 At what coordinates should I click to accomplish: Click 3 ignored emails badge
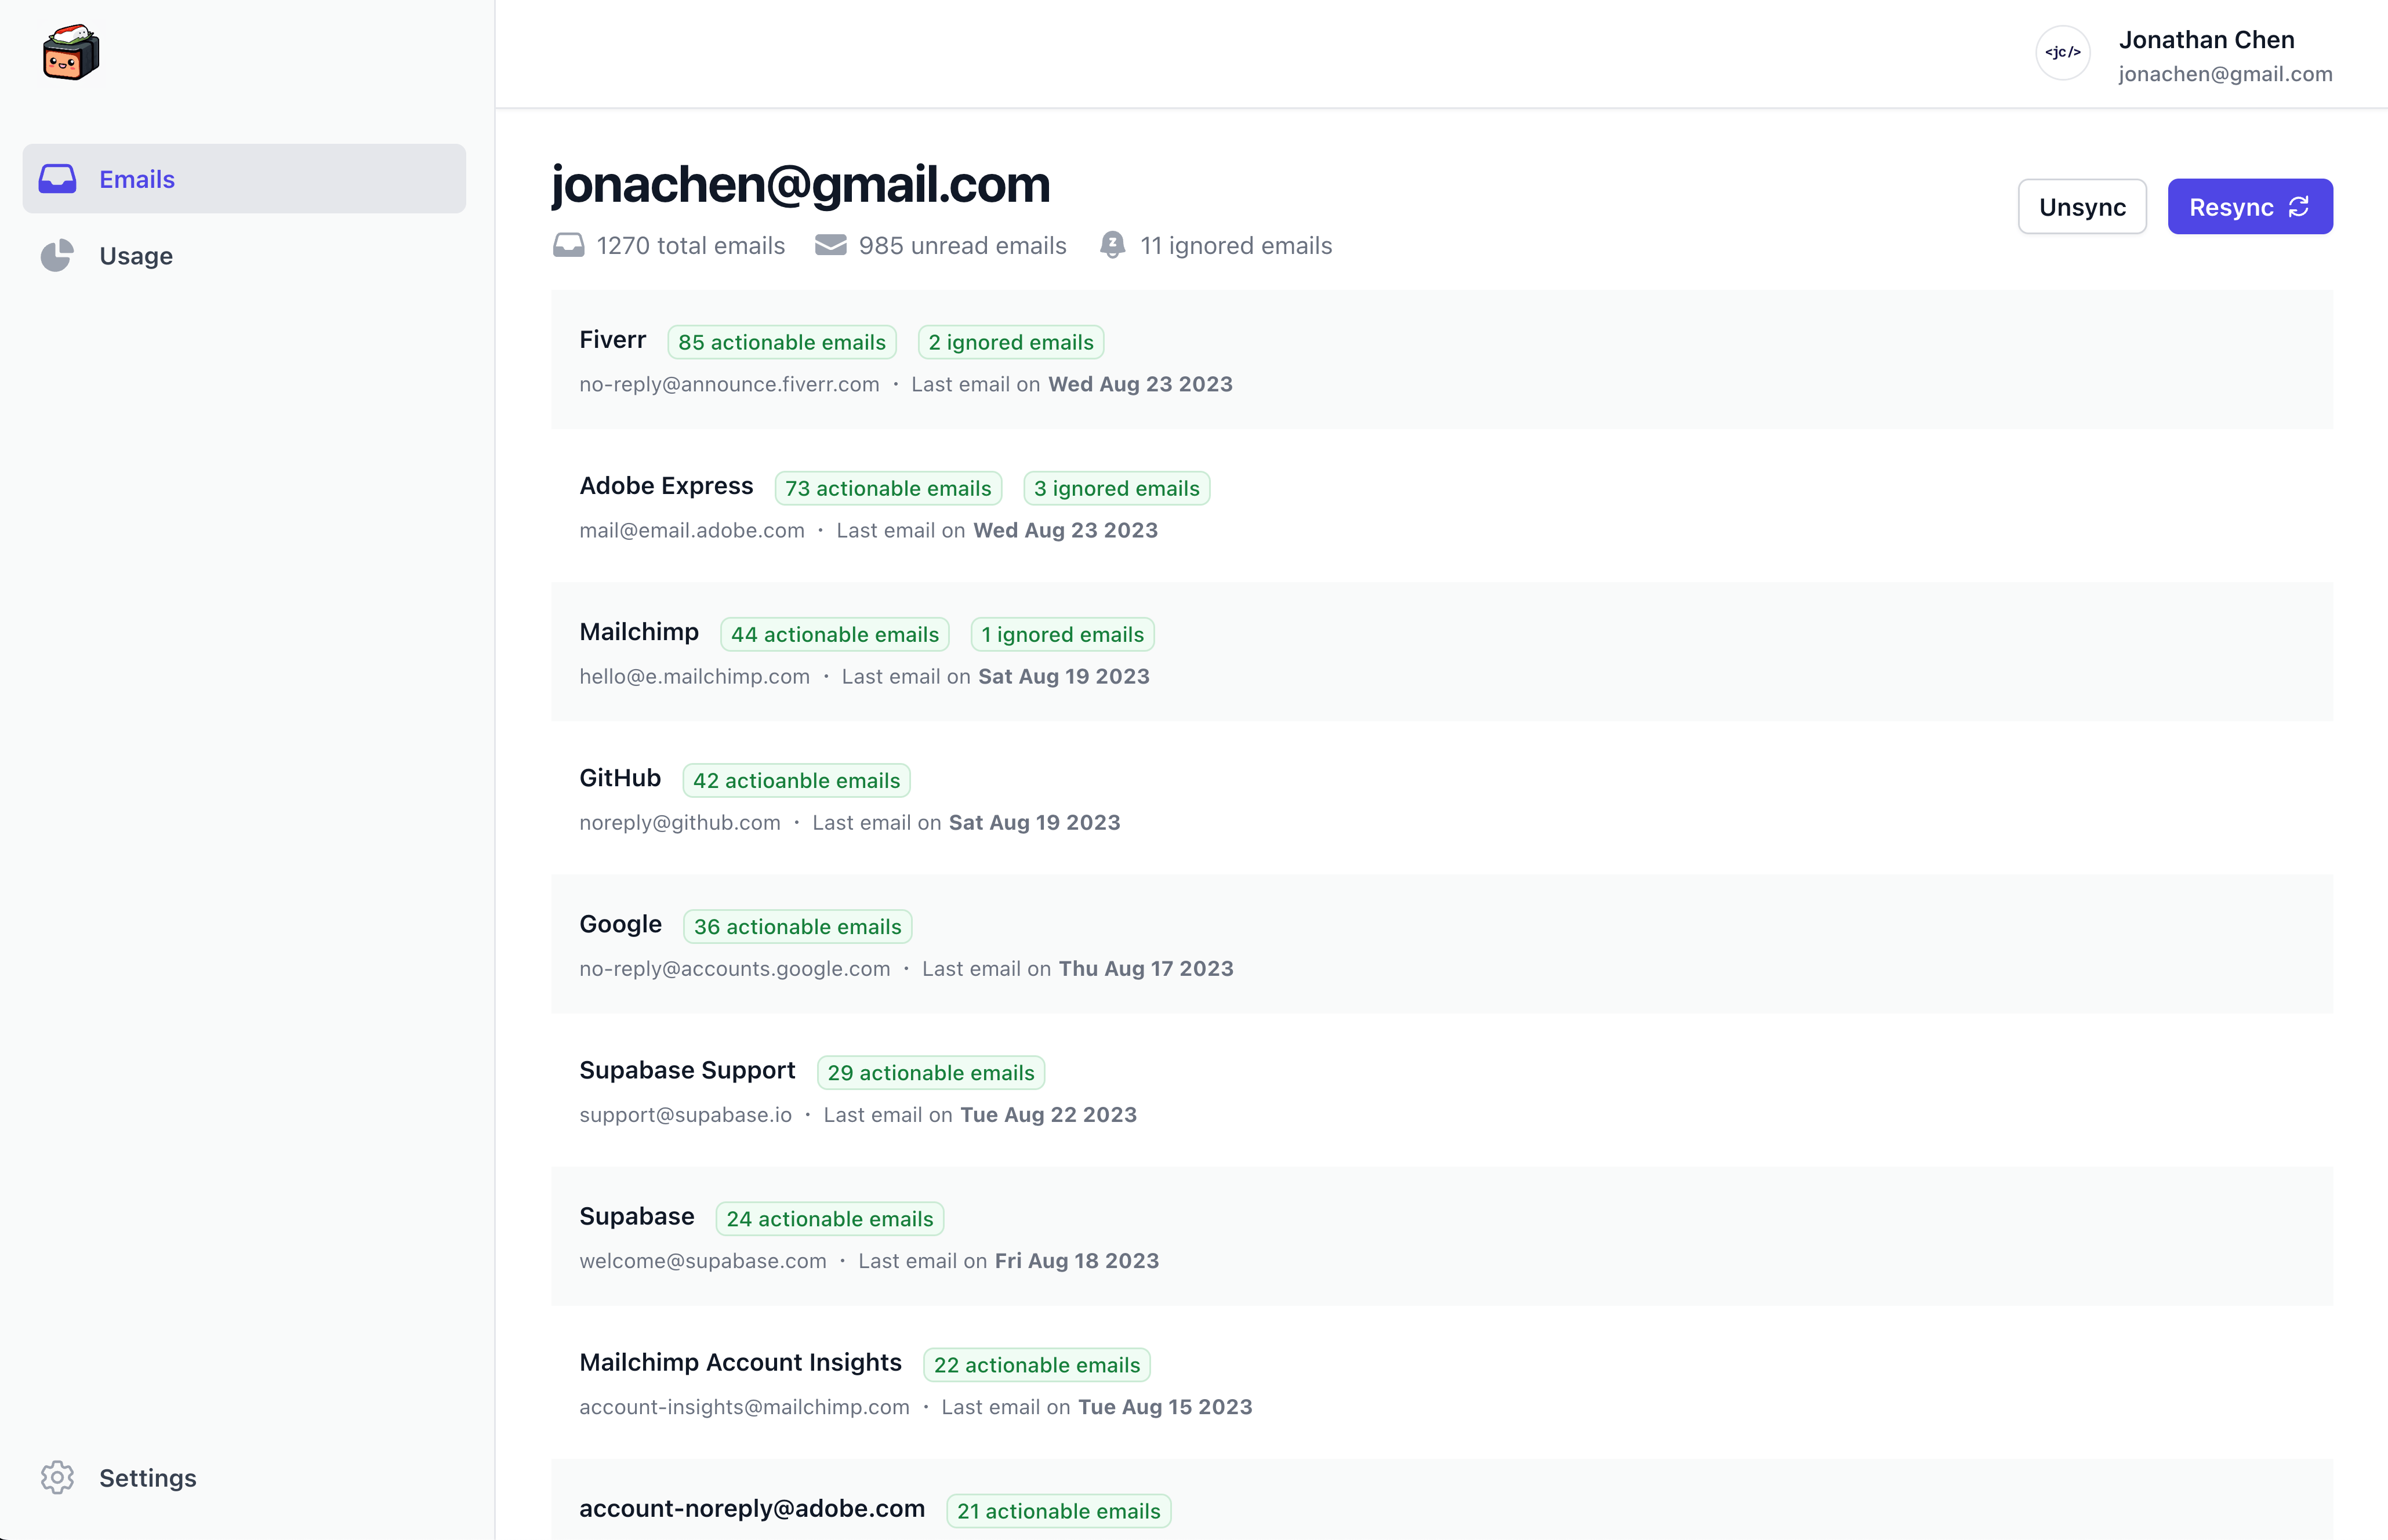[x=1117, y=488]
